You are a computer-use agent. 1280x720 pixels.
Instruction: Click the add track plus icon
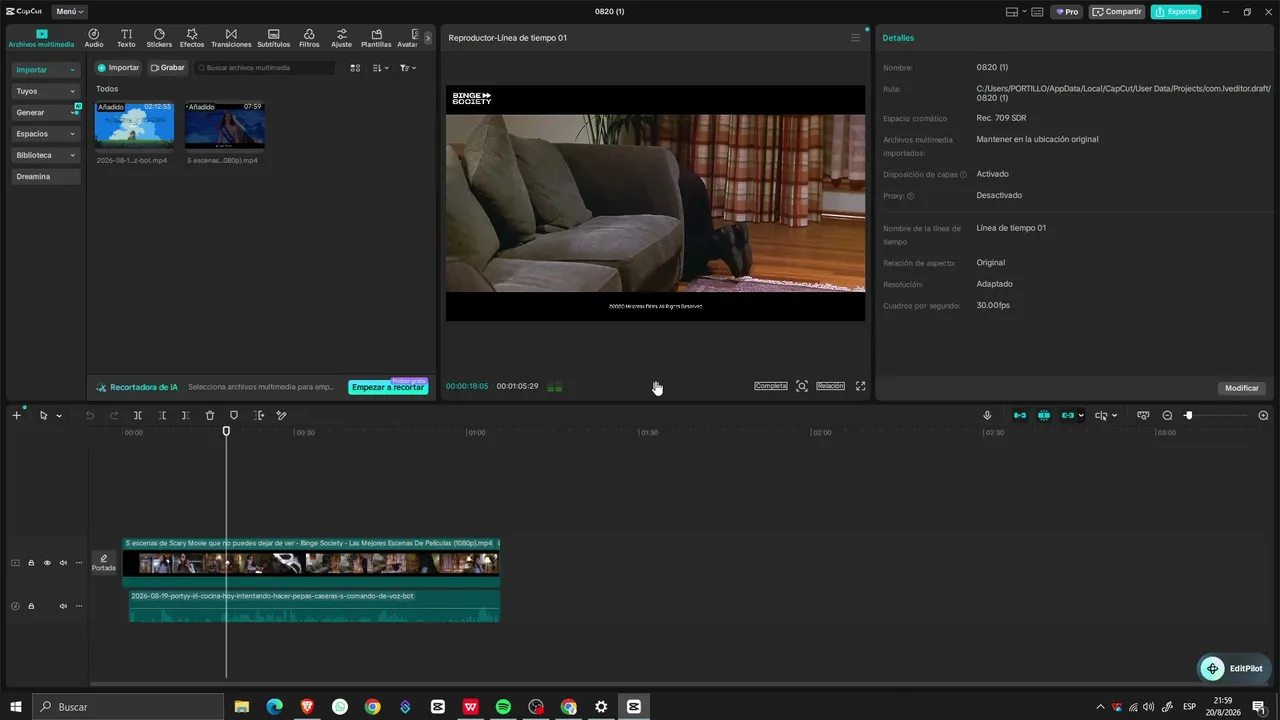(16, 415)
